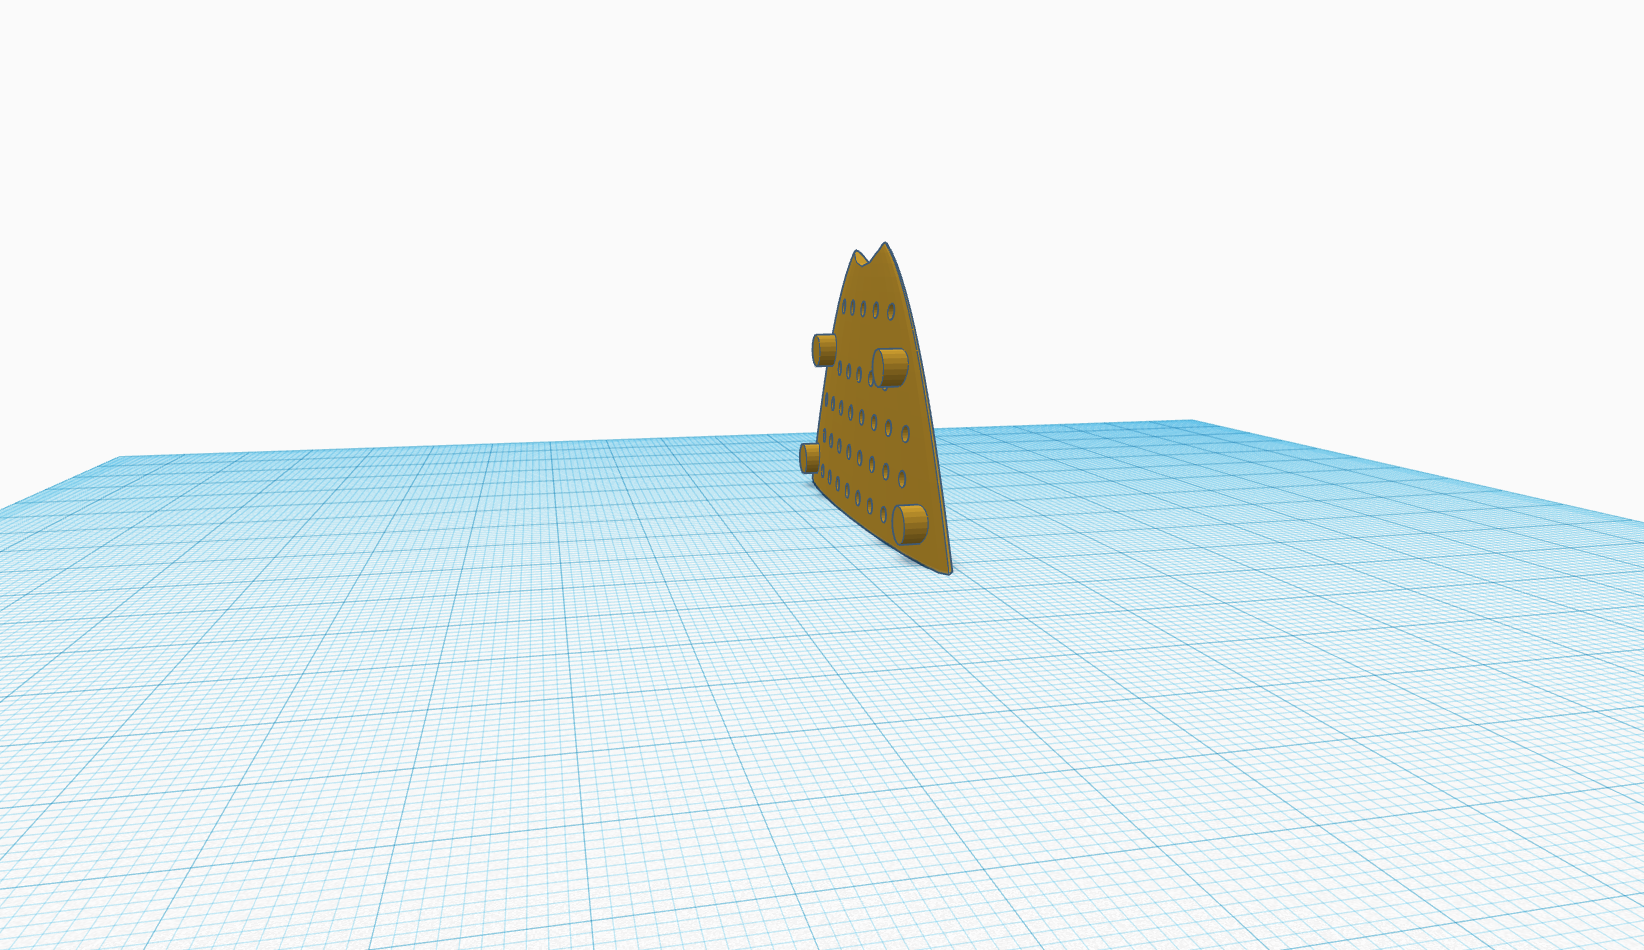Click the largest cylinder peg near the plate's bottom tip
Viewport: 1644px width, 950px height.
(909, 524)
